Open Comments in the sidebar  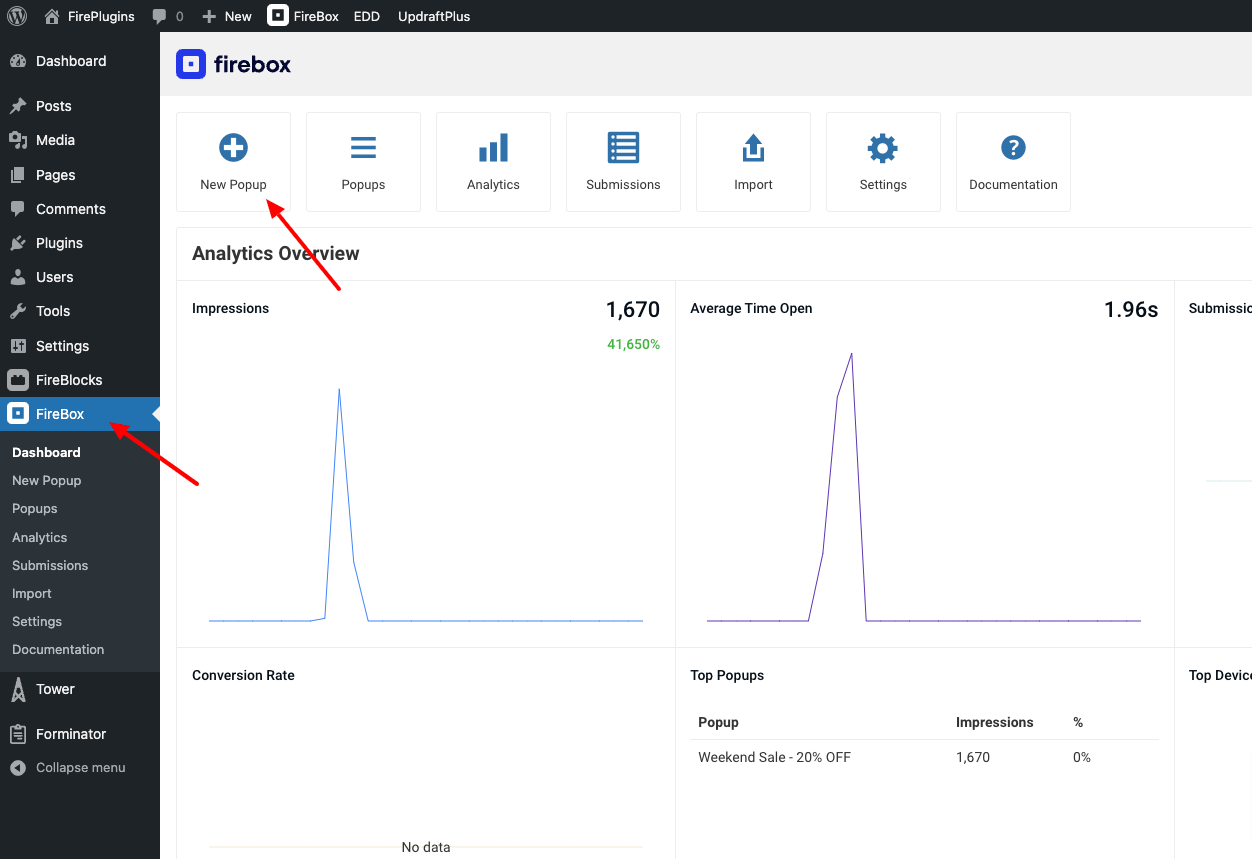(x=80, y=209)
